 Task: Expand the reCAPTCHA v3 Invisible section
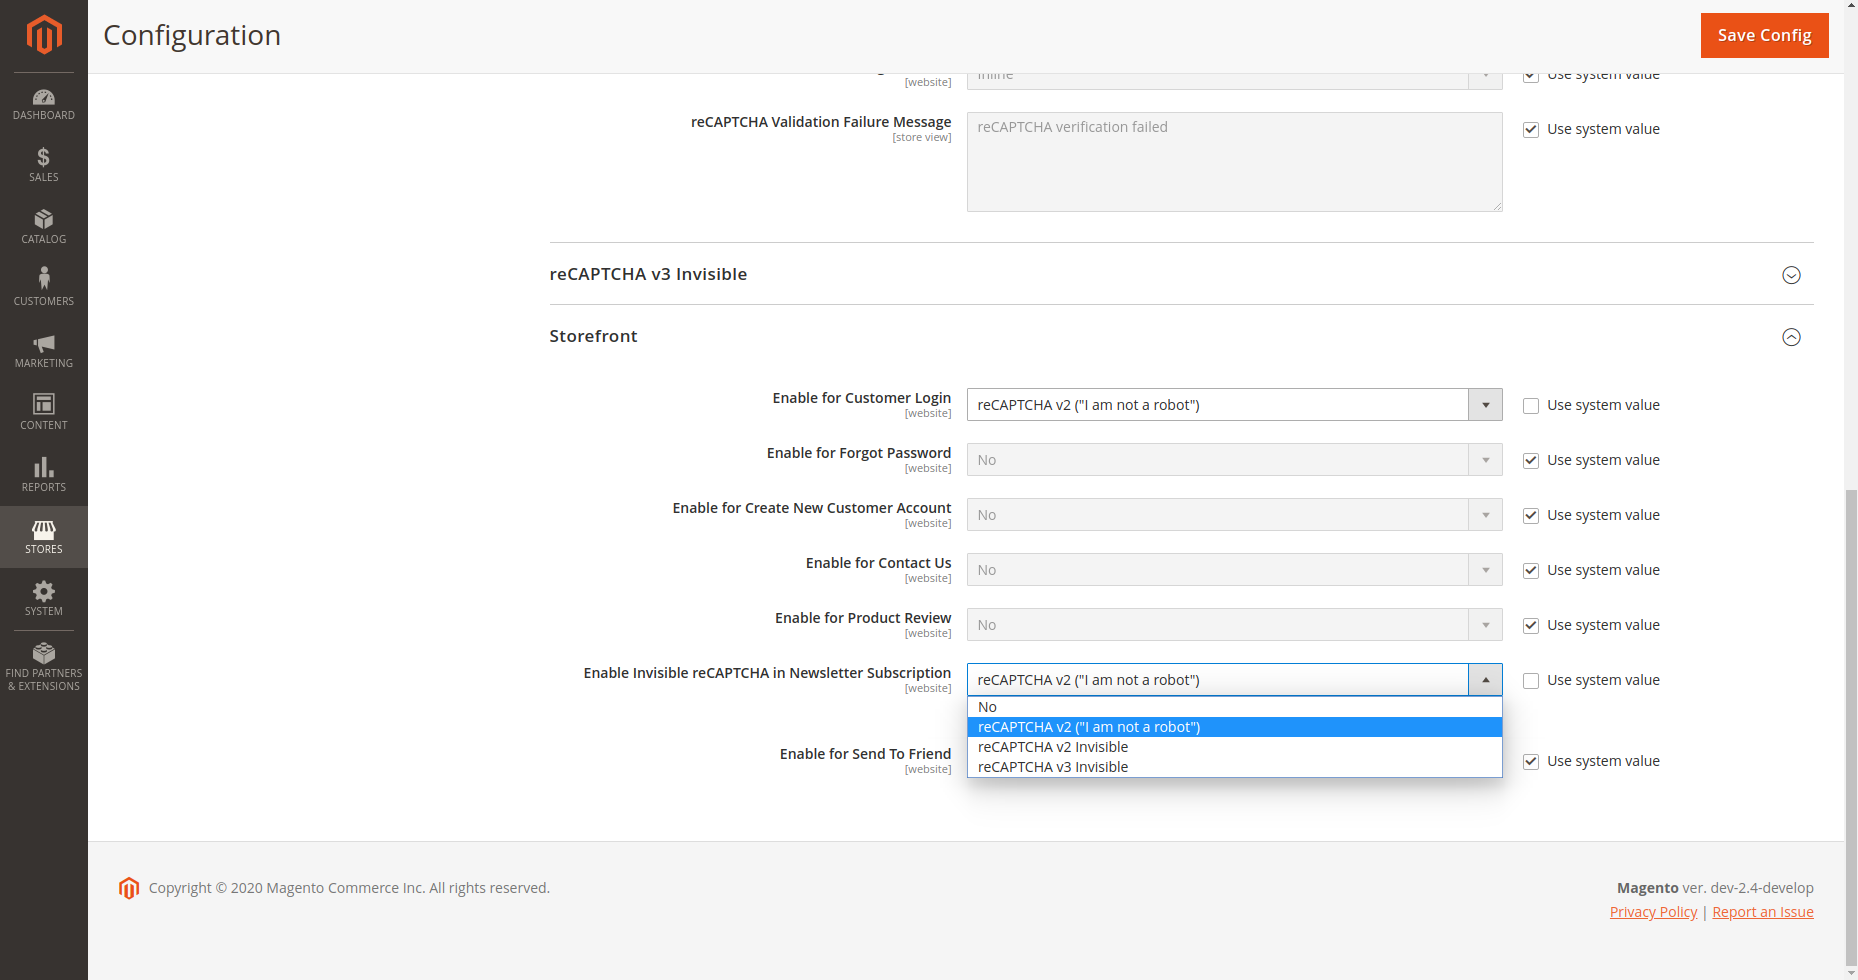(x=1791, y=275)
